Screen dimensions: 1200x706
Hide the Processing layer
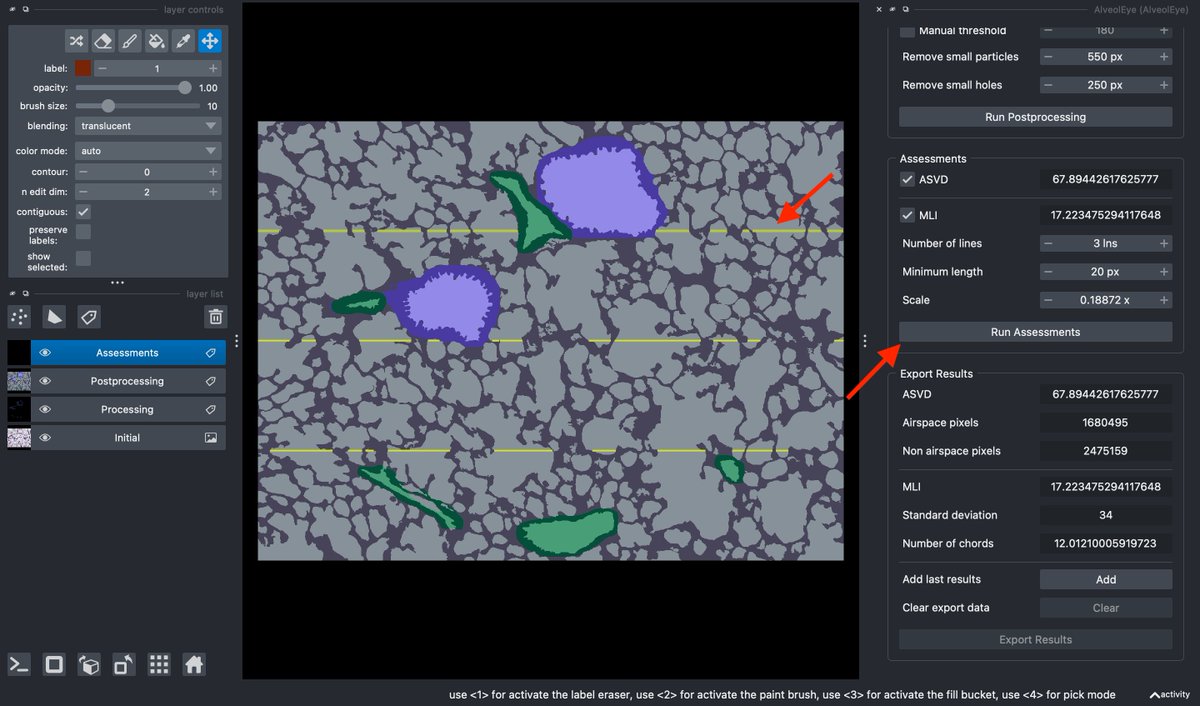click(x=45, y=409)
